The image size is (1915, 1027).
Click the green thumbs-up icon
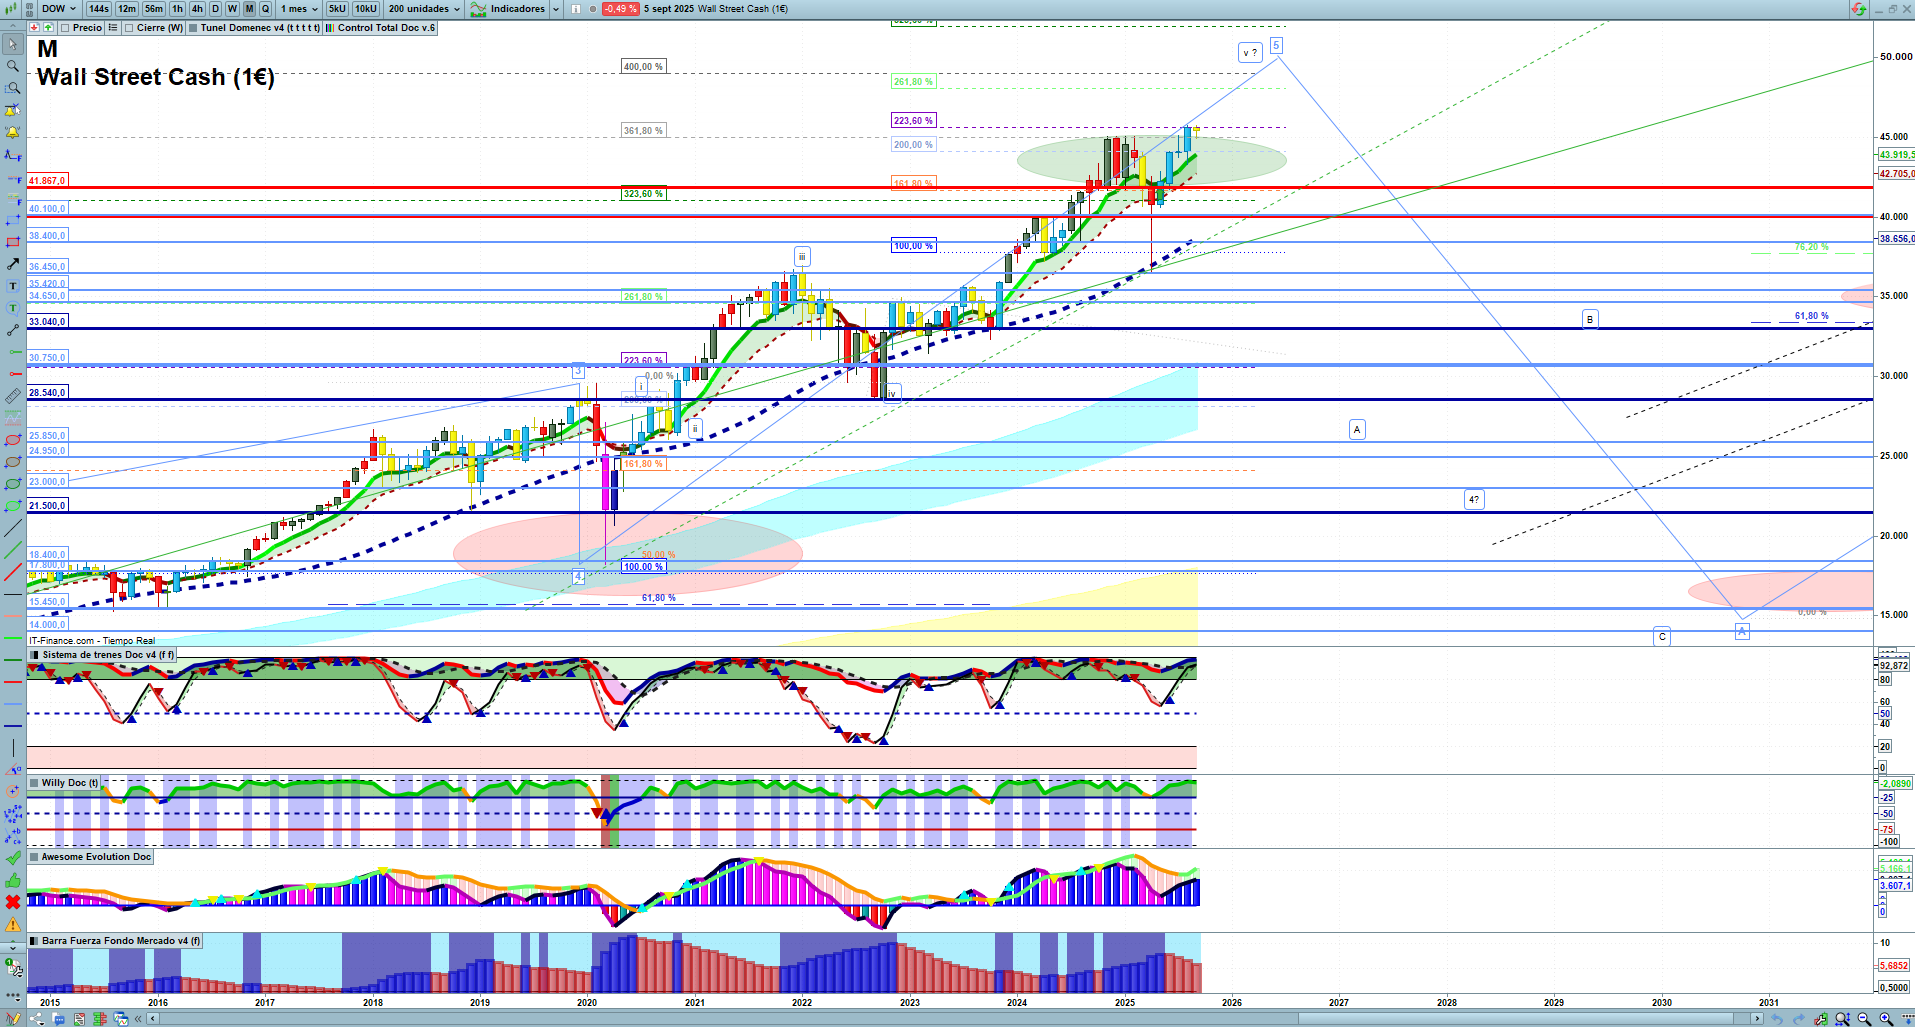coord(13,880)
